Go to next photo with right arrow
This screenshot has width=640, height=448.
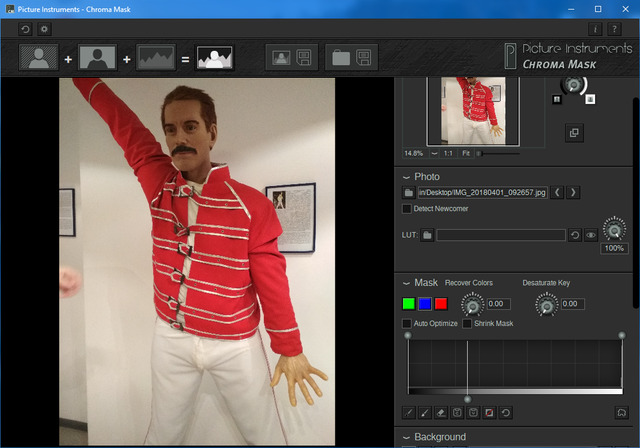point(573,192)
